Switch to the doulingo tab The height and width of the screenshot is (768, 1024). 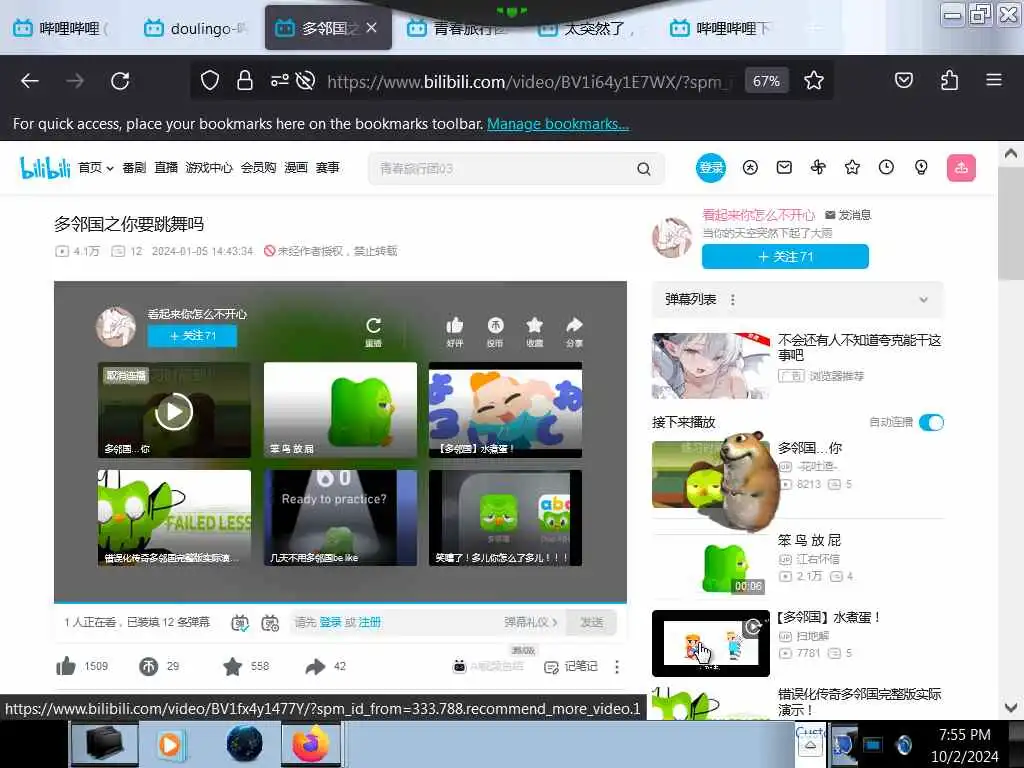(x=196, y=29)
